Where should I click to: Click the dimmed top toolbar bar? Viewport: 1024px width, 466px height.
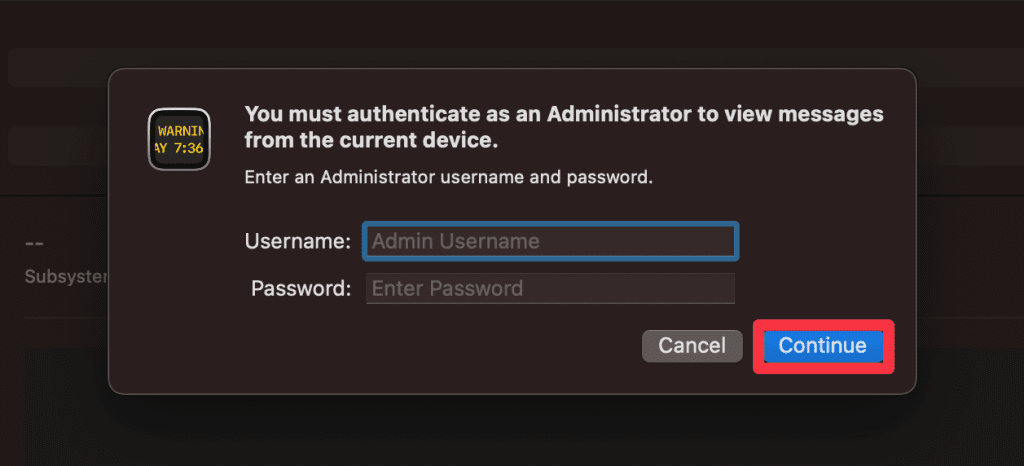pos(512,68)
